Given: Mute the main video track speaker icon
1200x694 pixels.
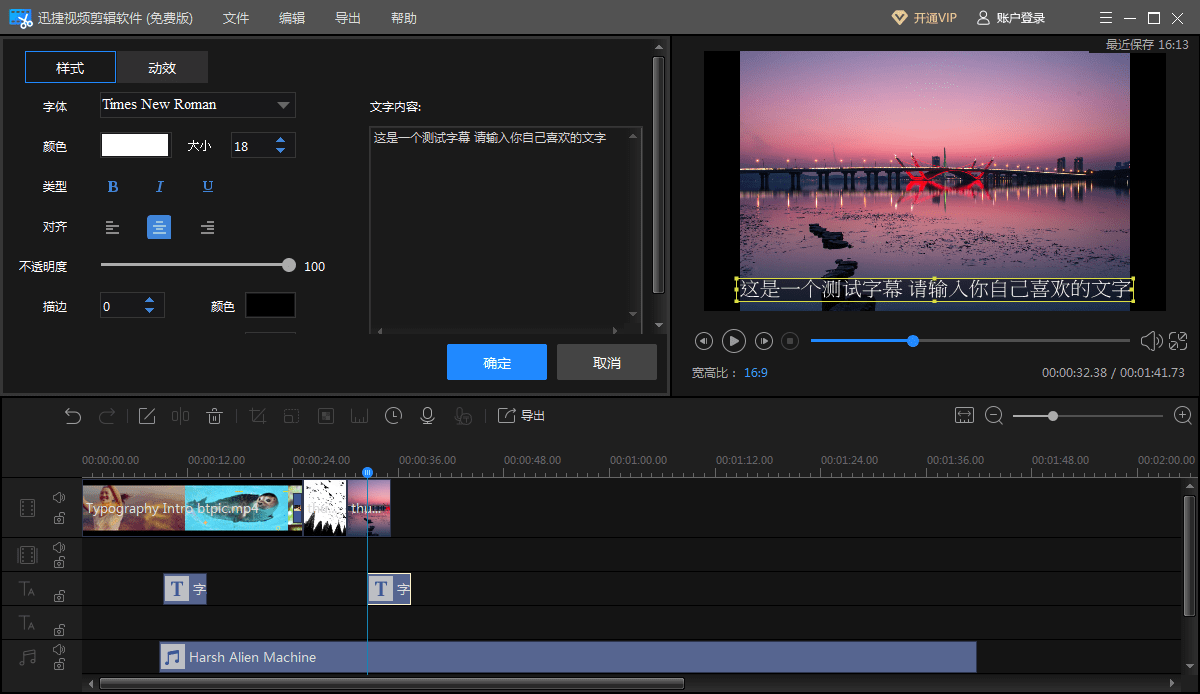Looking at the screenshot, I should pyautogui.click(x=58, y=496).
